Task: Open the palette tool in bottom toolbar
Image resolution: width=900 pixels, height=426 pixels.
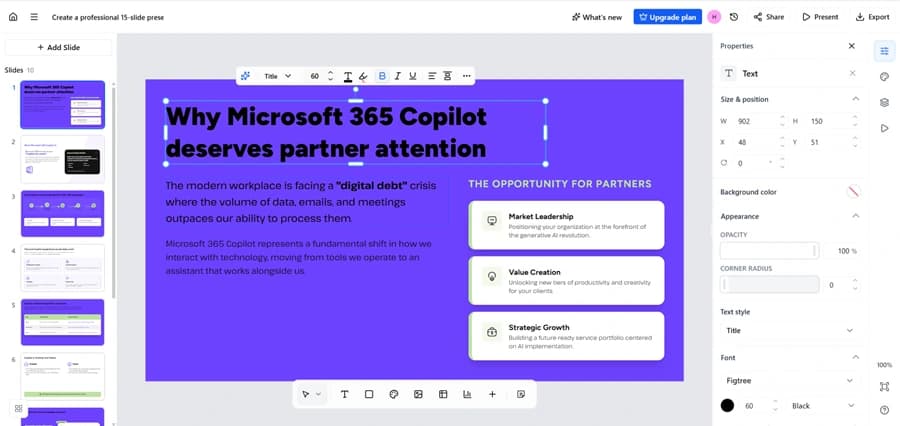Action: 394,394
